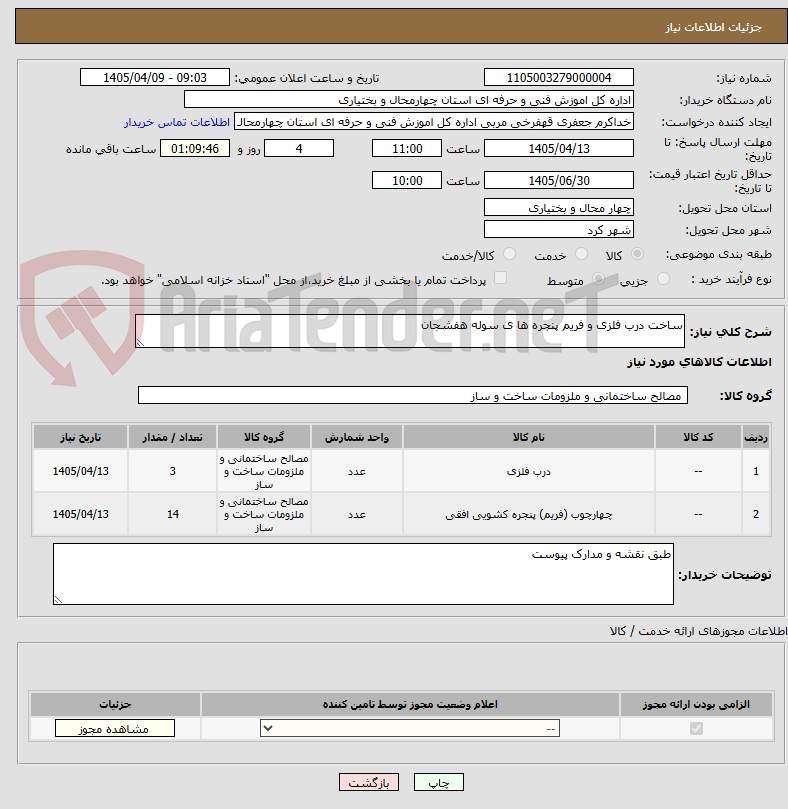This screenshot has width=788, height=809.
Task: Click the remaining time 01:09:46 field
Action: (x=195, y=149)
